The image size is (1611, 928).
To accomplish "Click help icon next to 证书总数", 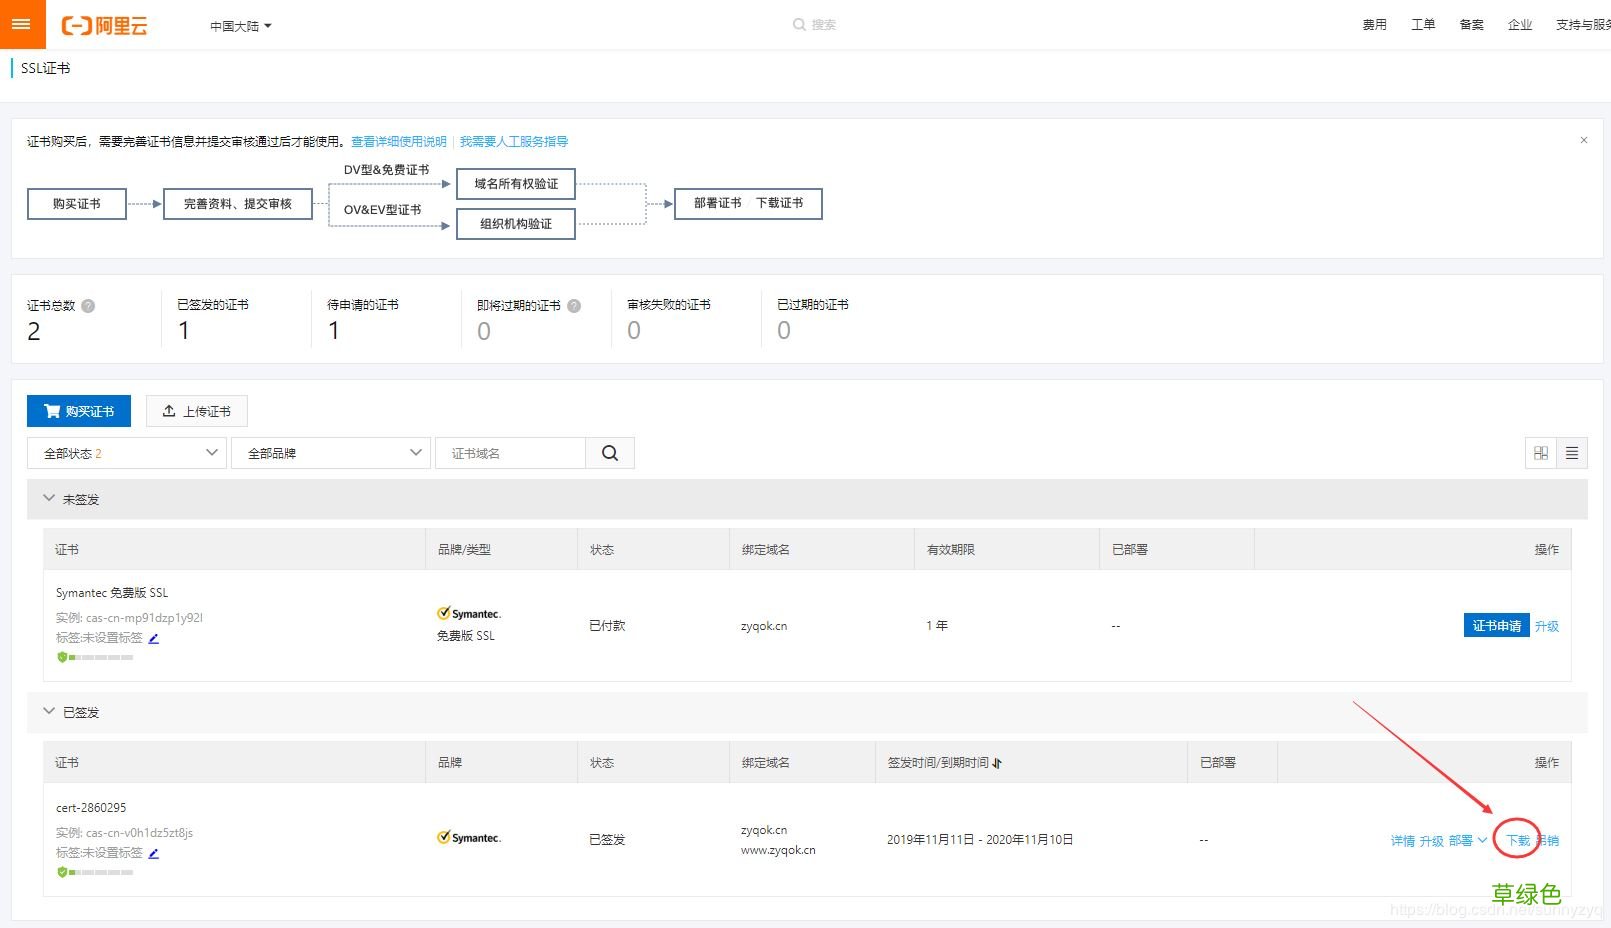I will point(88,306).
